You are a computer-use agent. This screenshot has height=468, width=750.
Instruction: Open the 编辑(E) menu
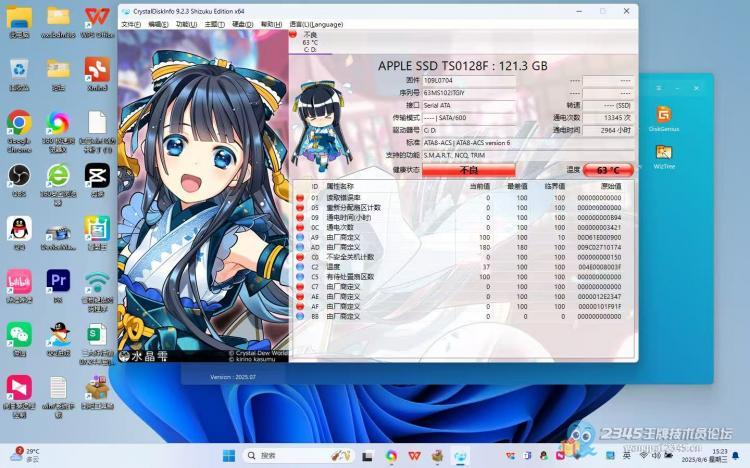click(x=158, y=24)
